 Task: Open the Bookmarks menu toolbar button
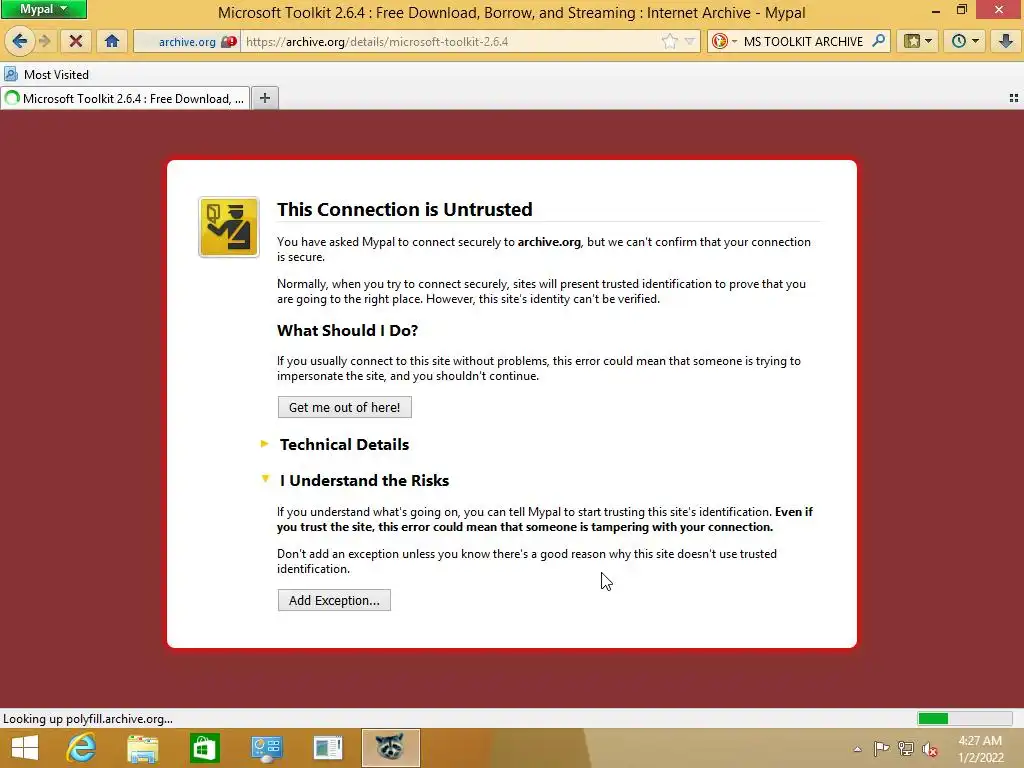918,42
